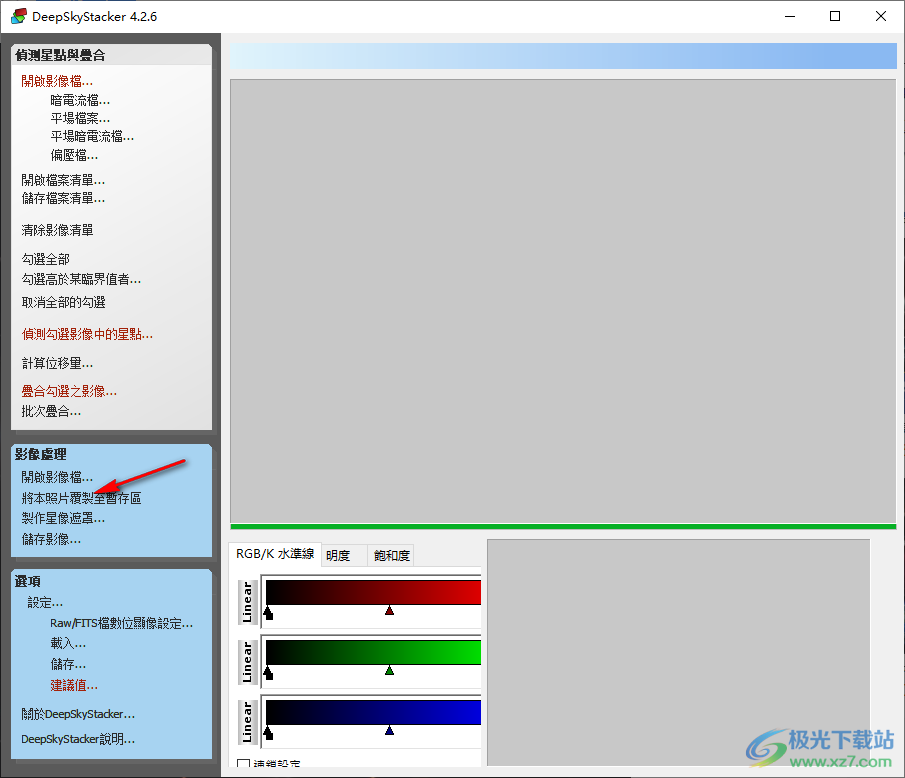Viewport: 905px width, 778px height.
Task: Toggle the 連鎖設定 checkbox
Action: tap(244, 764)
